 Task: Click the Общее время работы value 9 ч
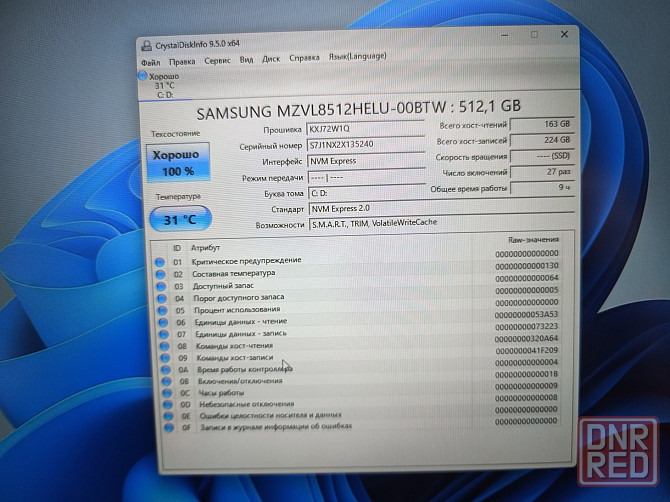pos(543,188)
